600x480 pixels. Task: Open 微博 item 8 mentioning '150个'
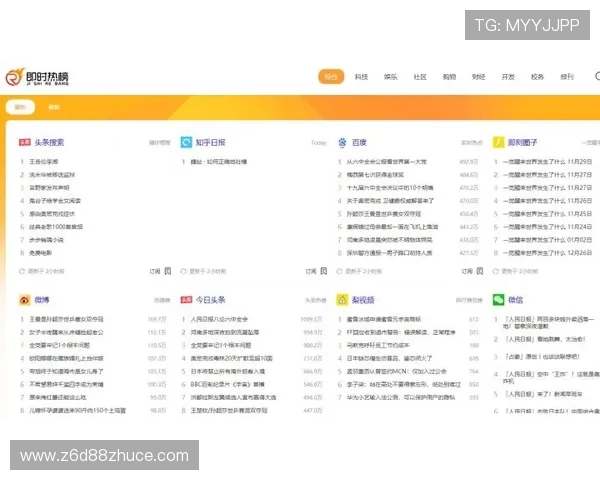point(77,410)
